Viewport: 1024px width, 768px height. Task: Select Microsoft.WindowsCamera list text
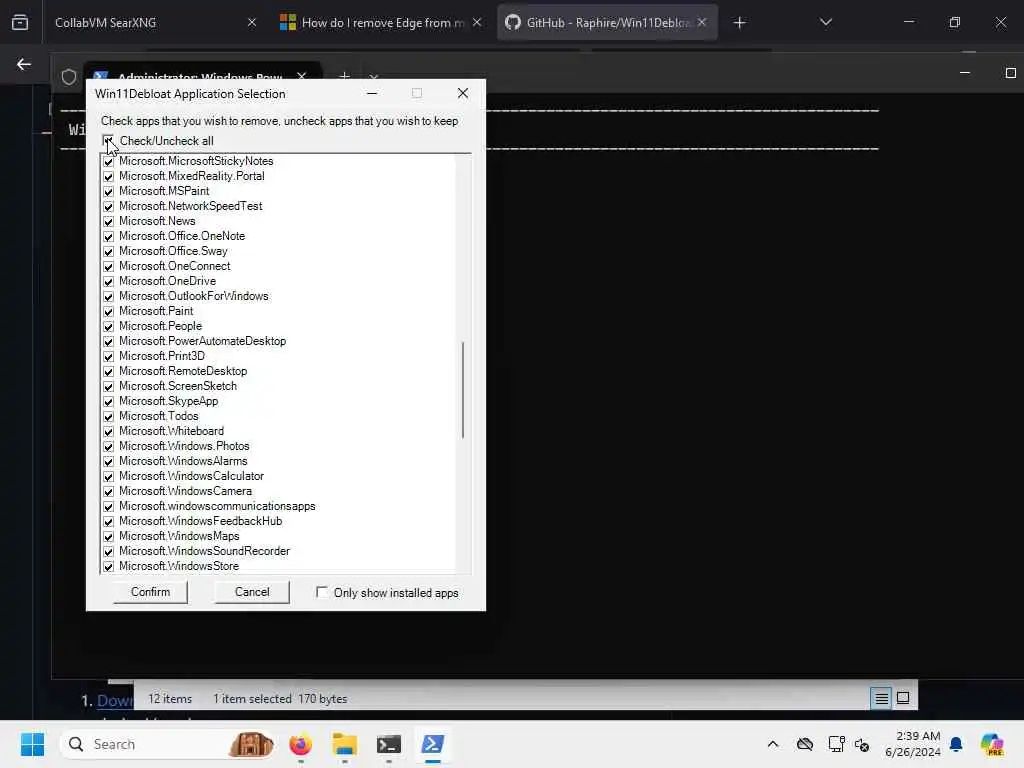click(x=185, y=492)
